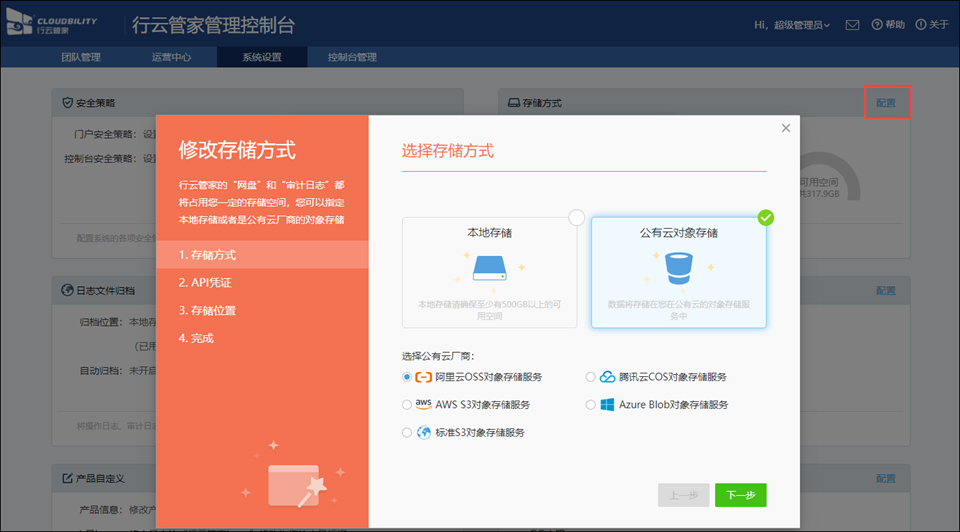Close the storage dialog with X

tap(786, 128)
